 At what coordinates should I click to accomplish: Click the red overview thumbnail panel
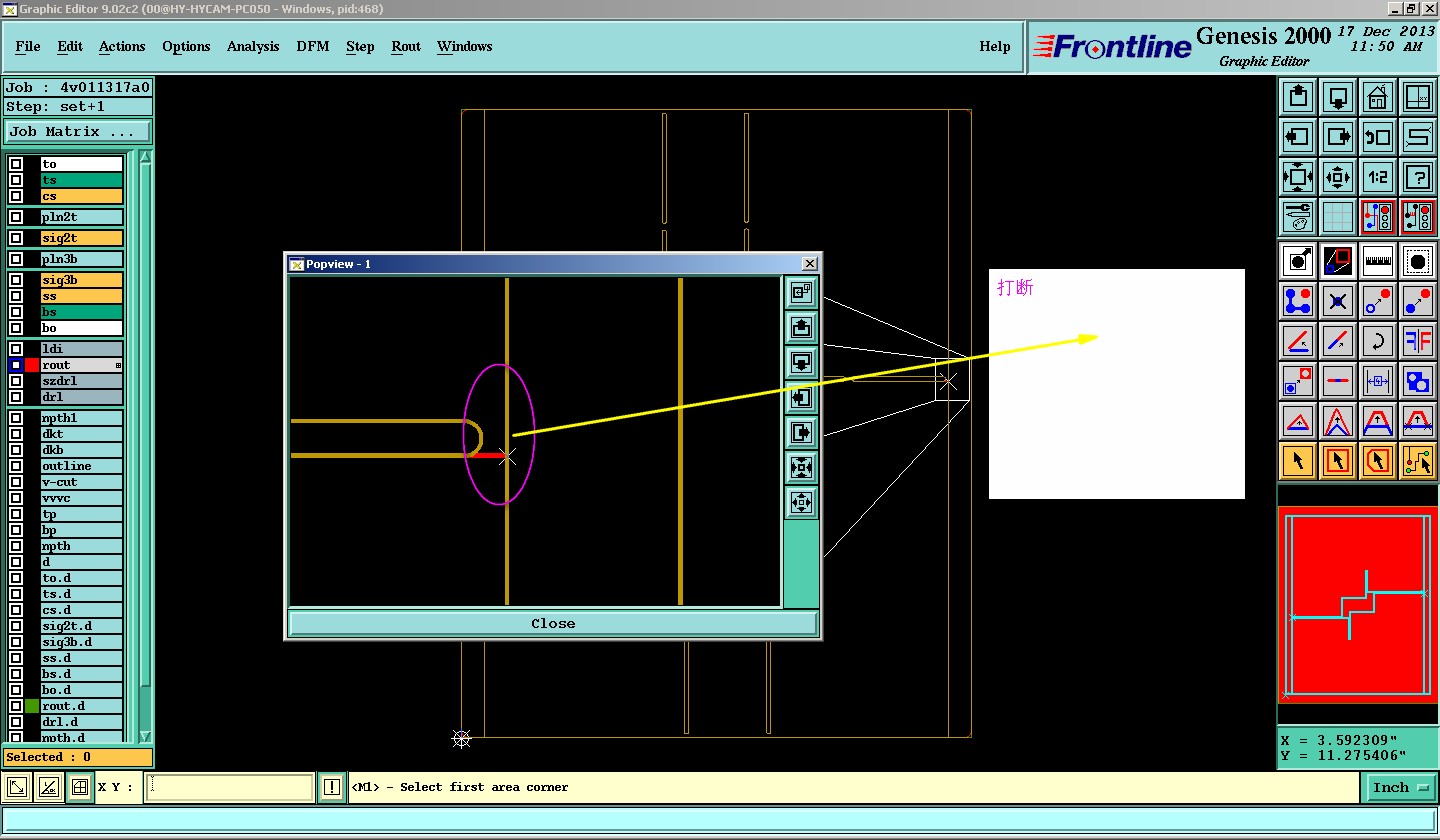(1357, 605)
